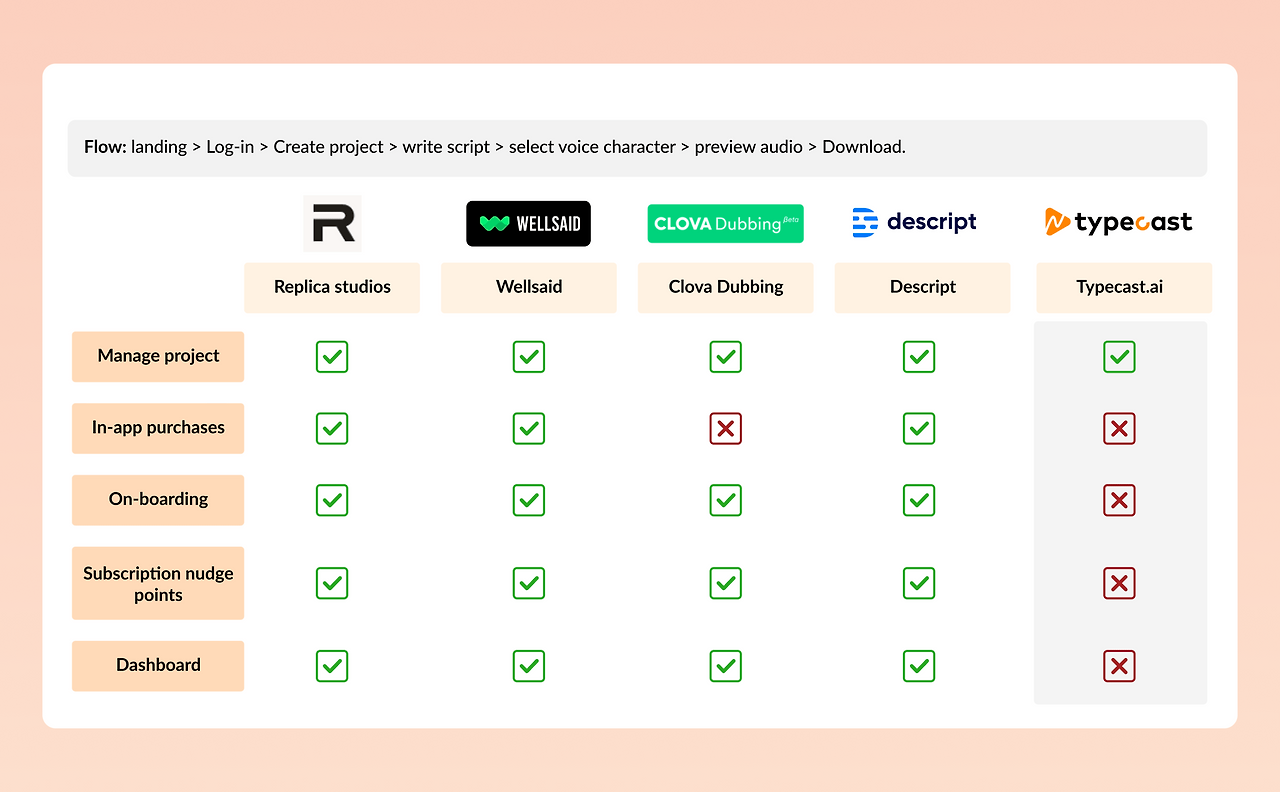Image resolution: width=1280 pixels, height=792 pixels.
Task: Click Typecast.ai In-app purchases red cross
Action: [1119, 429]
